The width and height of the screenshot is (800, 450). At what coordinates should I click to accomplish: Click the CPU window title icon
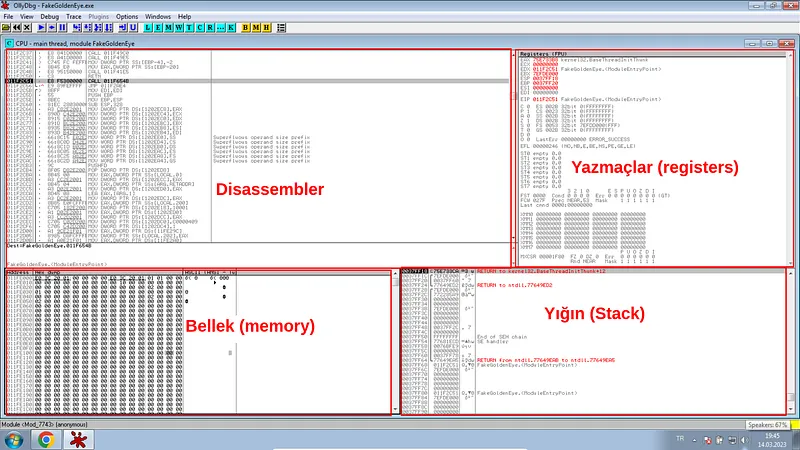coord(9,43)
